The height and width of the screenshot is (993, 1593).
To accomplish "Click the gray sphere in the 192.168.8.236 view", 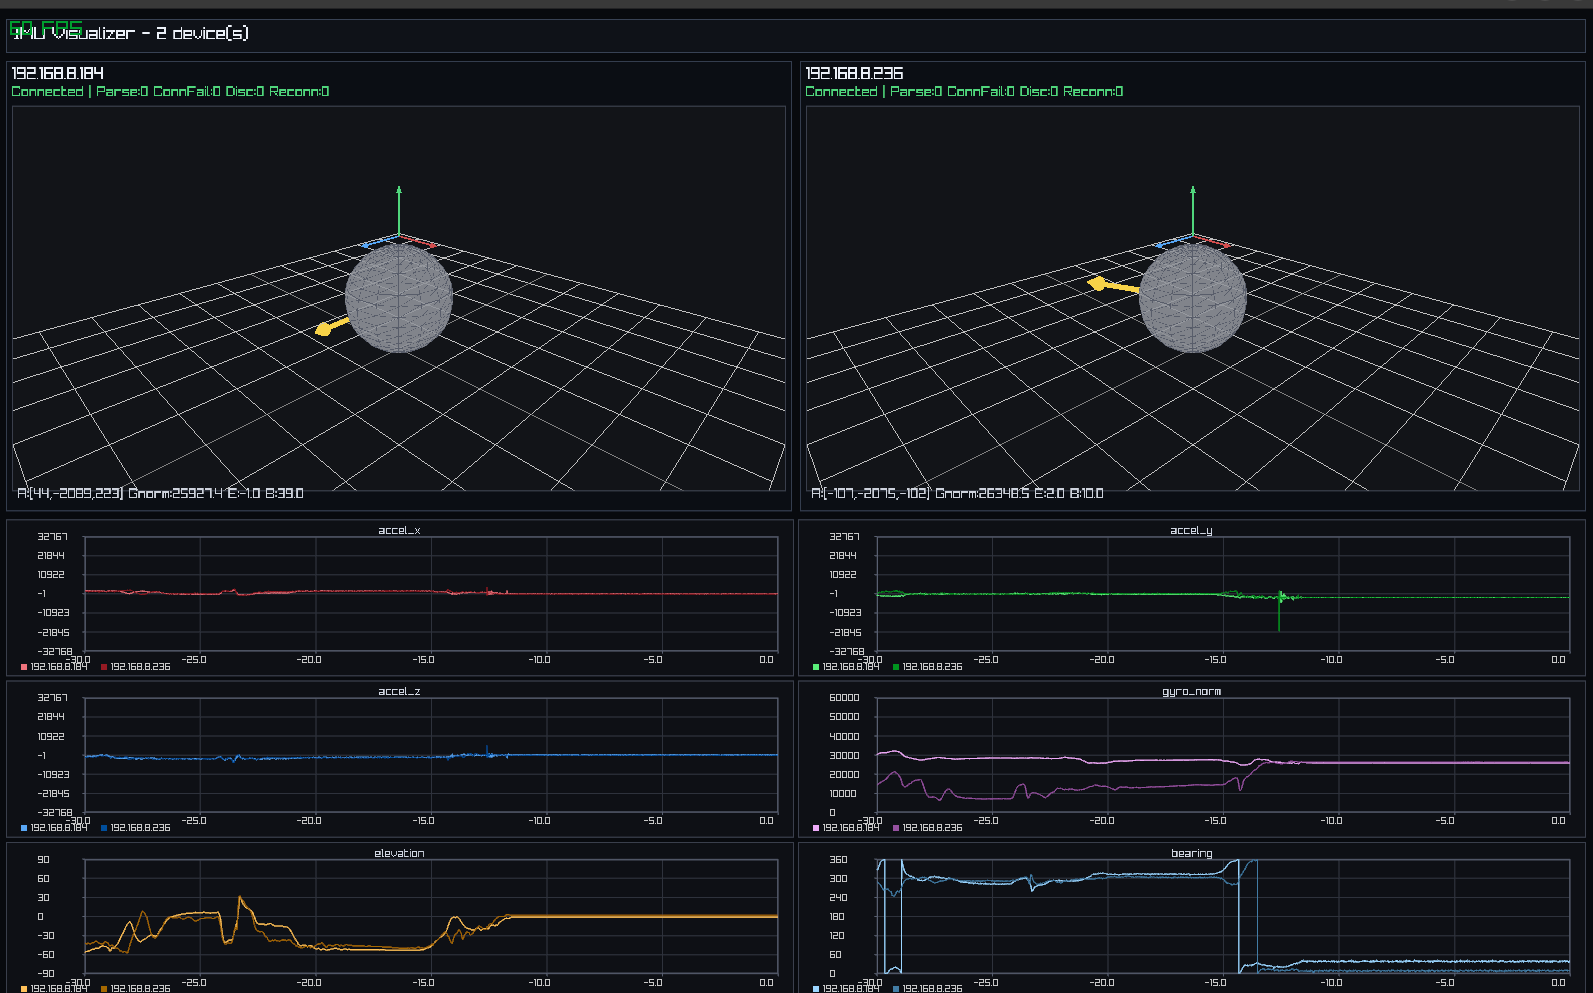I will coord(1192,298).
